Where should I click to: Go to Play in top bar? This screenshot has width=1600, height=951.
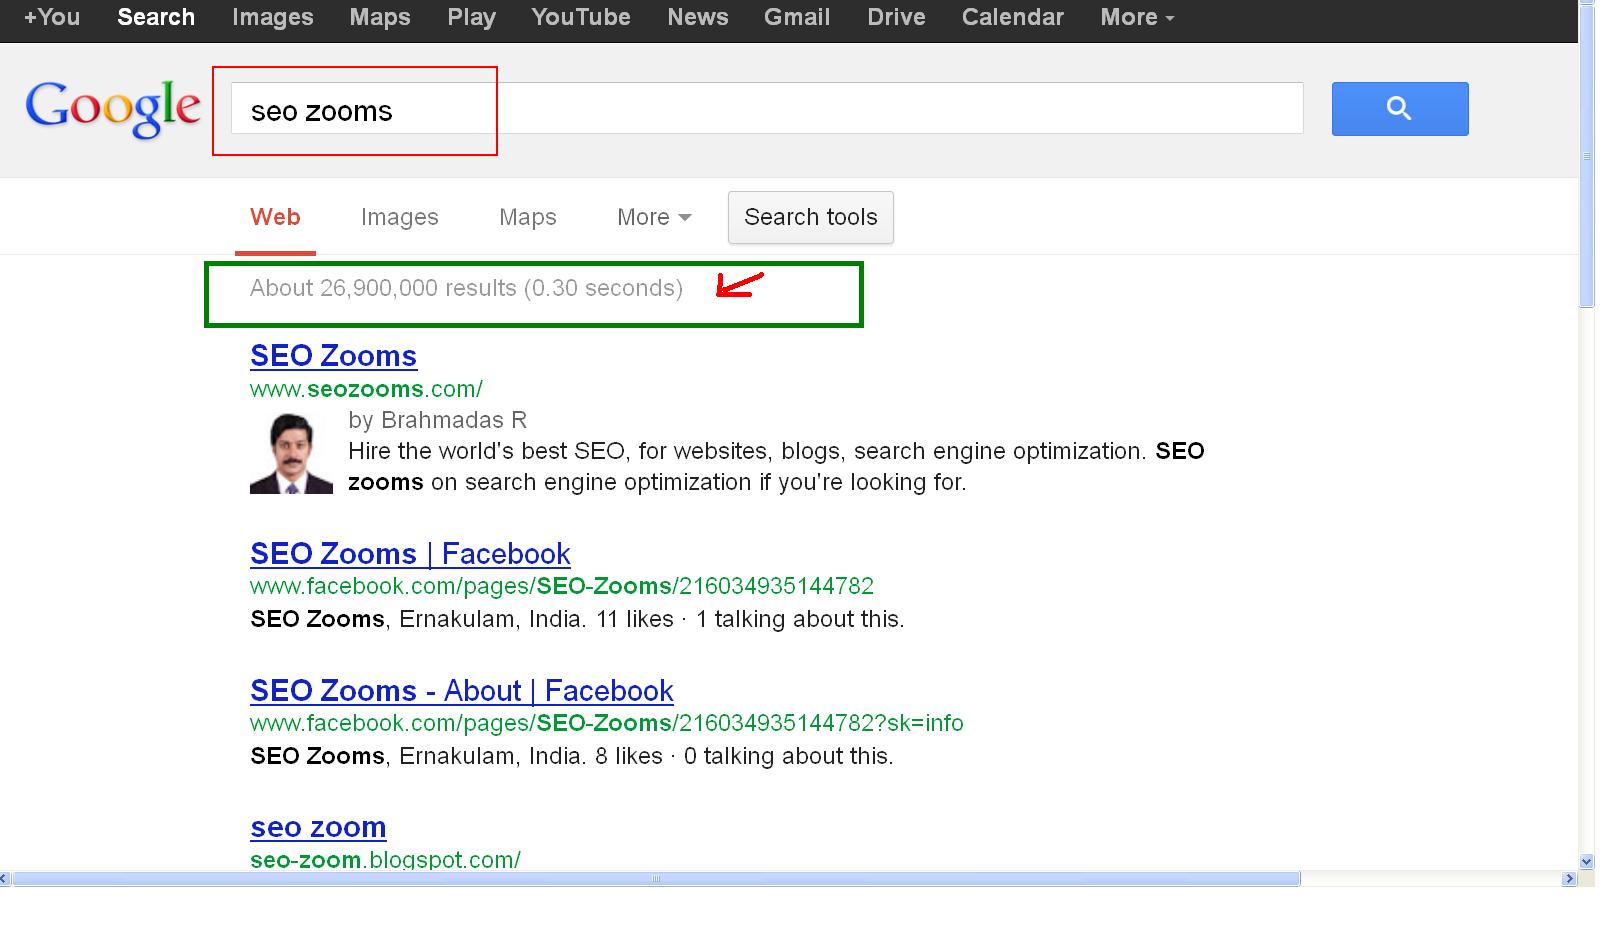click(x=472, y=17)
